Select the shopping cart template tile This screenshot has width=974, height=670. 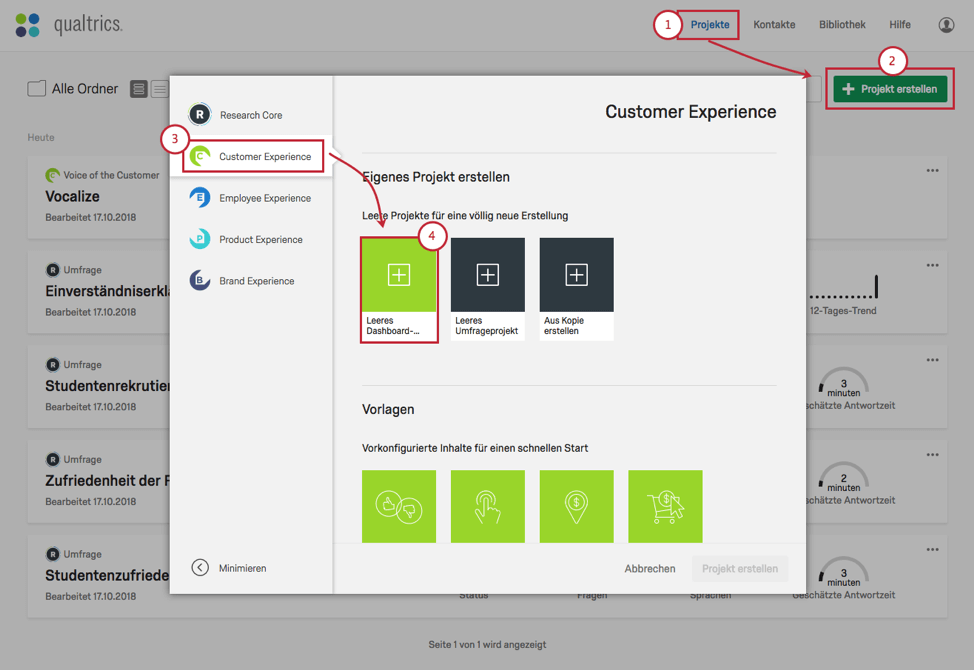click(665, 506)
